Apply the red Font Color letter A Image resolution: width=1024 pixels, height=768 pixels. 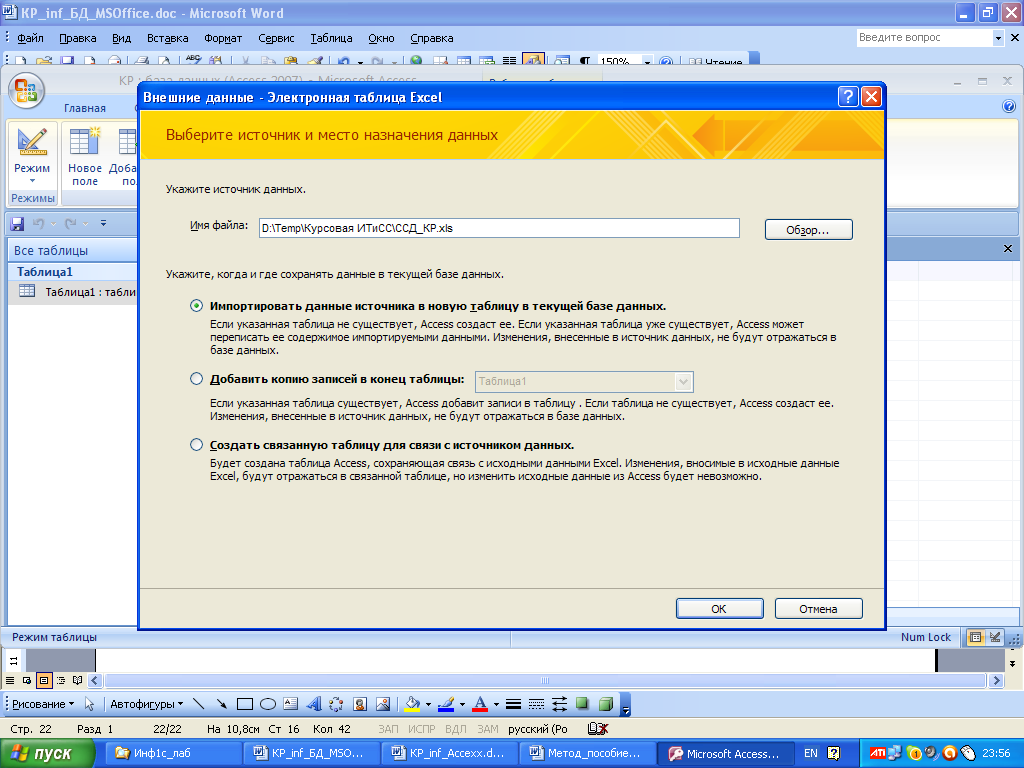point(481,704)
